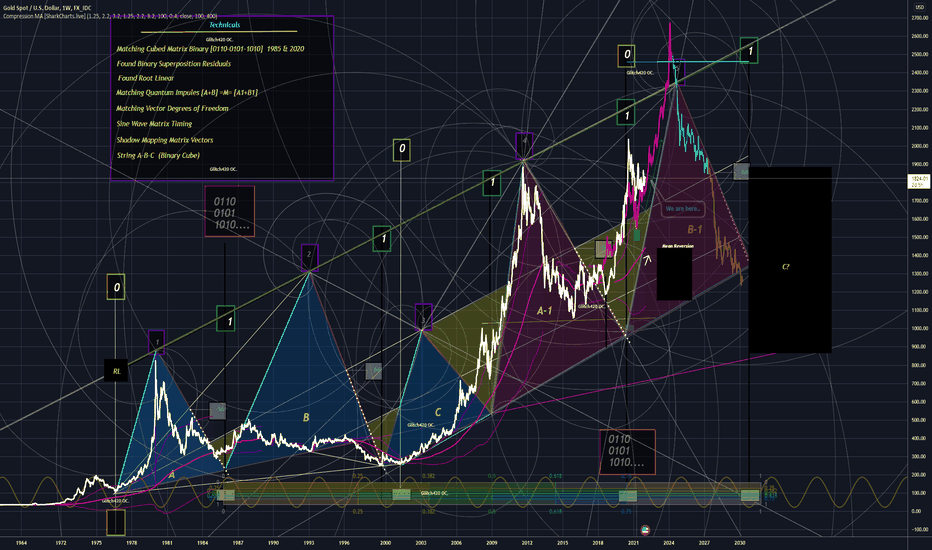Click the 1964 date on time axis
This screenshot has height=550, width=932.
21,543
